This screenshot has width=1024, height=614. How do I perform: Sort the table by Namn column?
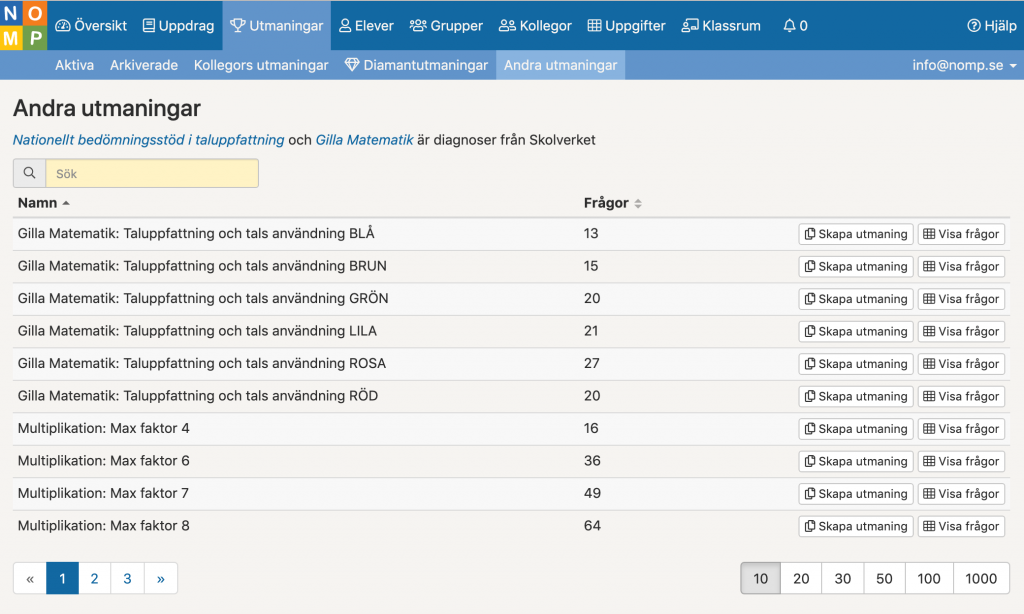point(44,203)
